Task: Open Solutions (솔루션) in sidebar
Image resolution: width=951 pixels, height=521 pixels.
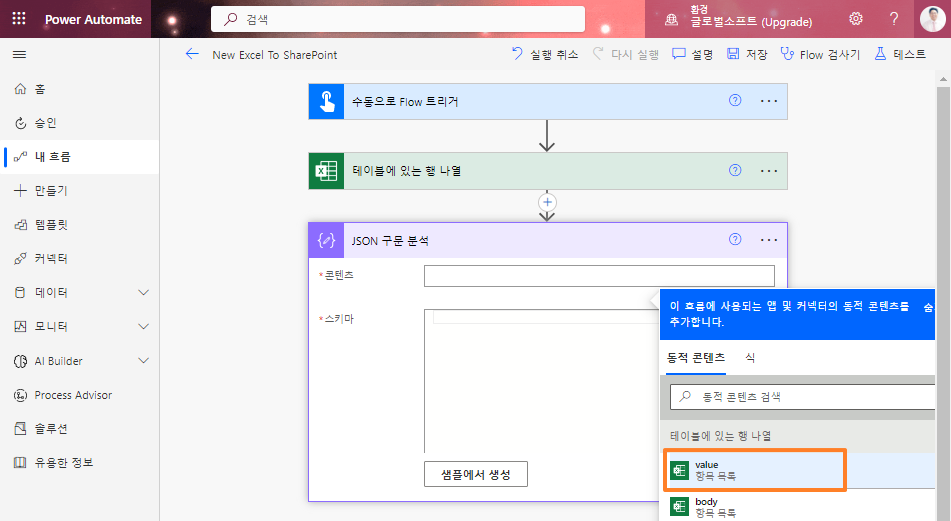Action: point(80,429)
